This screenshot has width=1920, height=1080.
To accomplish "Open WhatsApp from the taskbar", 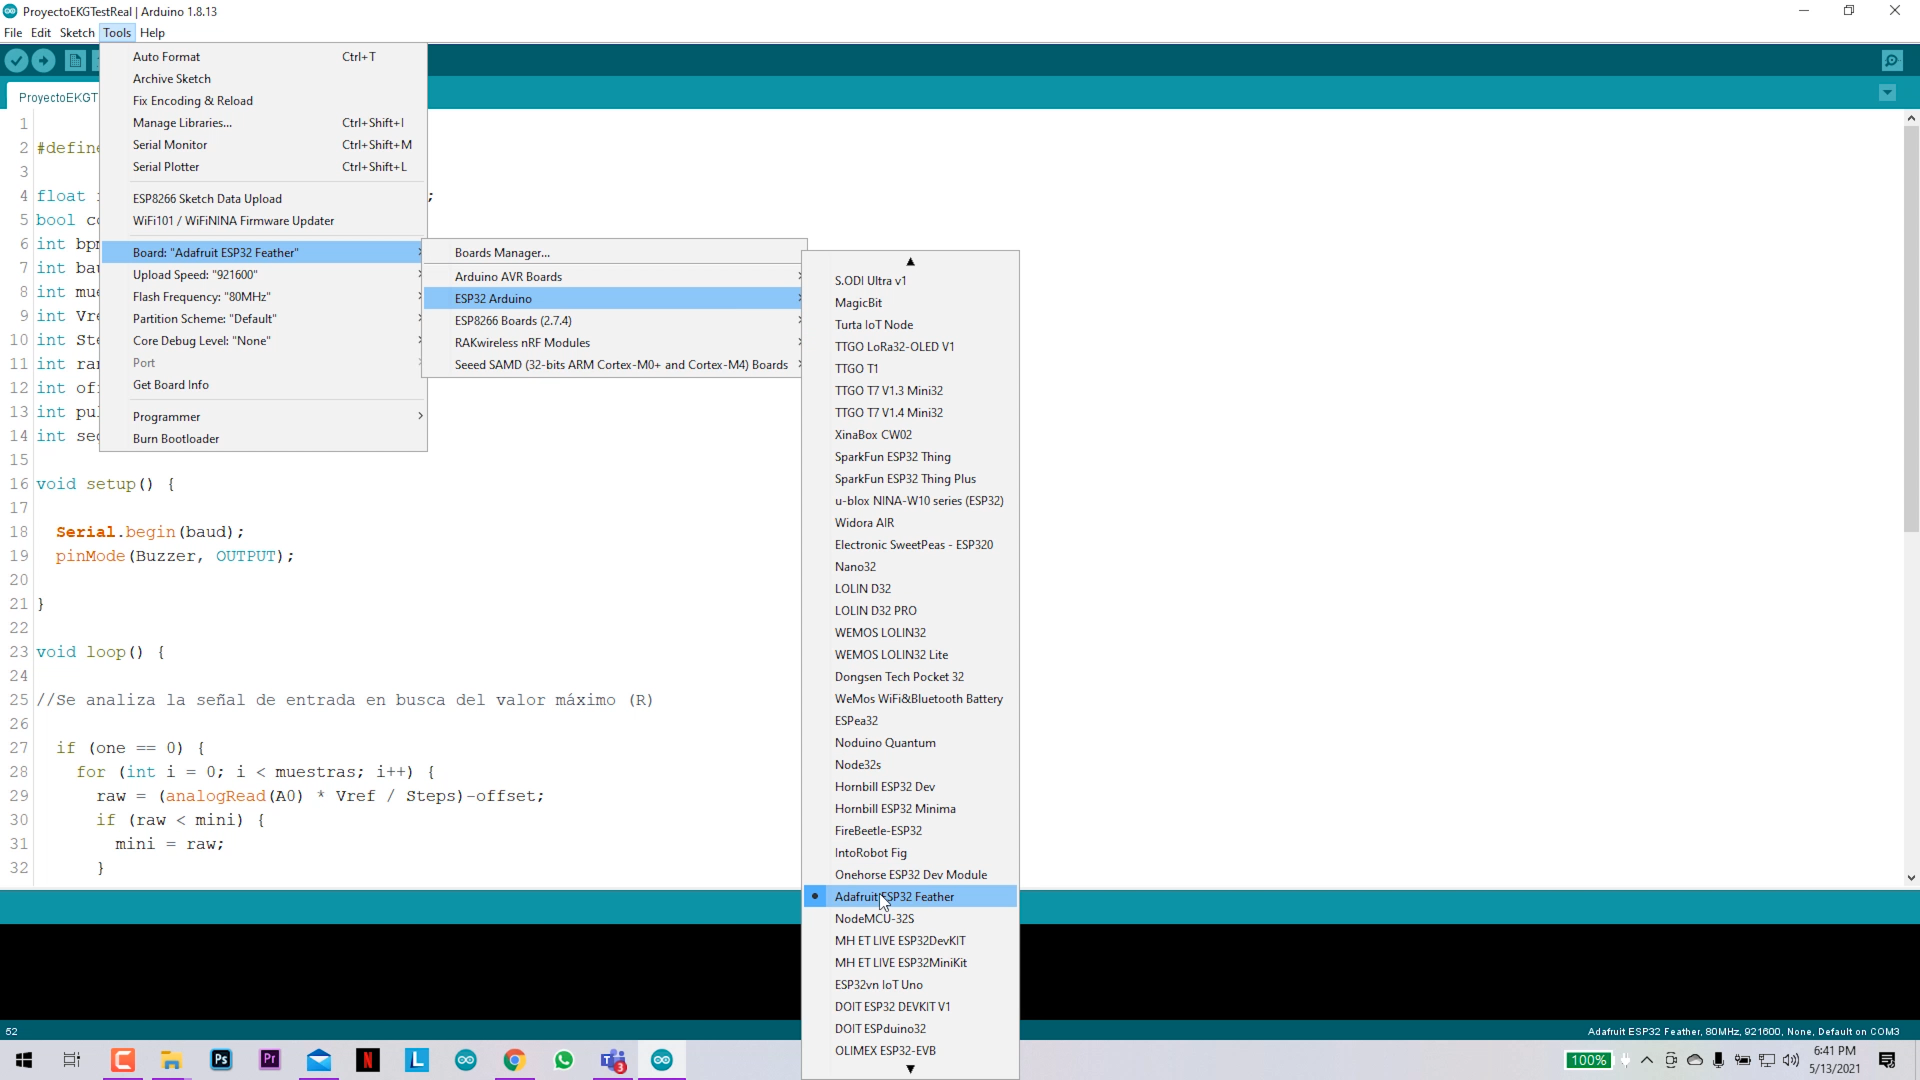I will [564, 1060].
